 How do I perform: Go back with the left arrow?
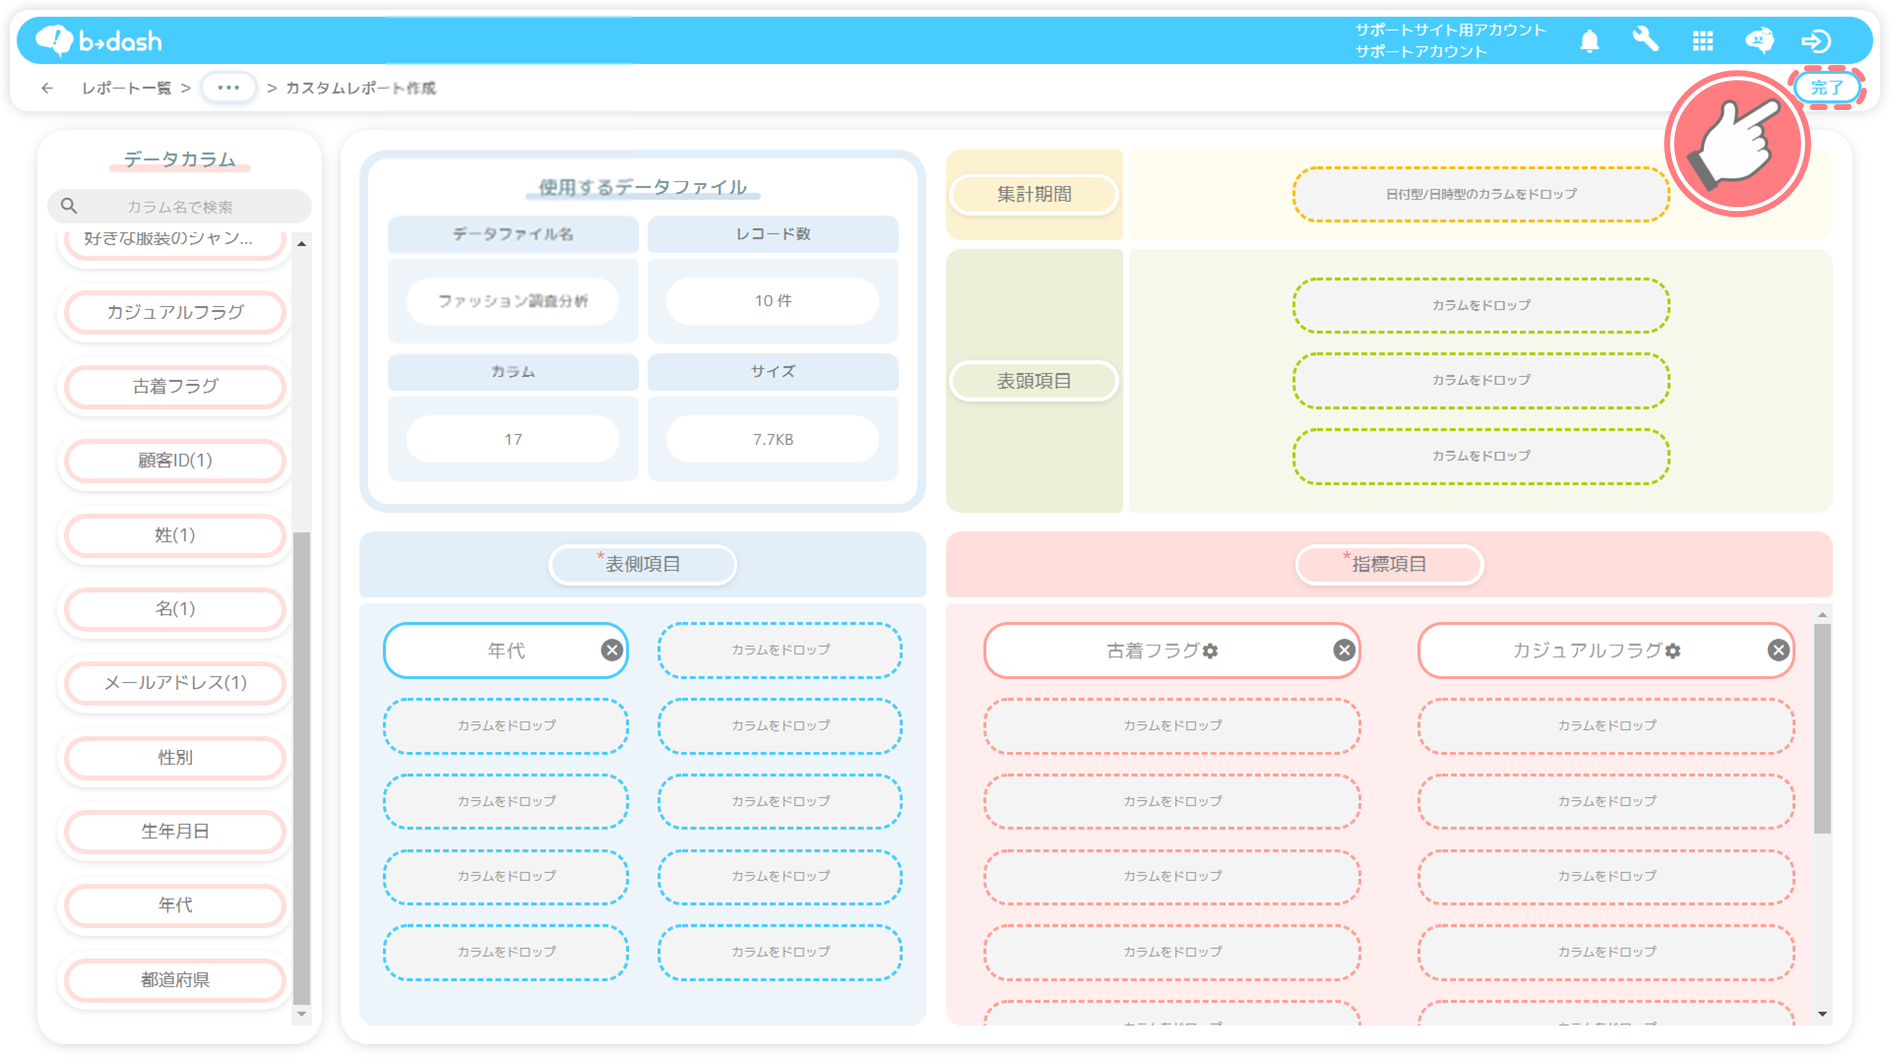tap(47, 88)
